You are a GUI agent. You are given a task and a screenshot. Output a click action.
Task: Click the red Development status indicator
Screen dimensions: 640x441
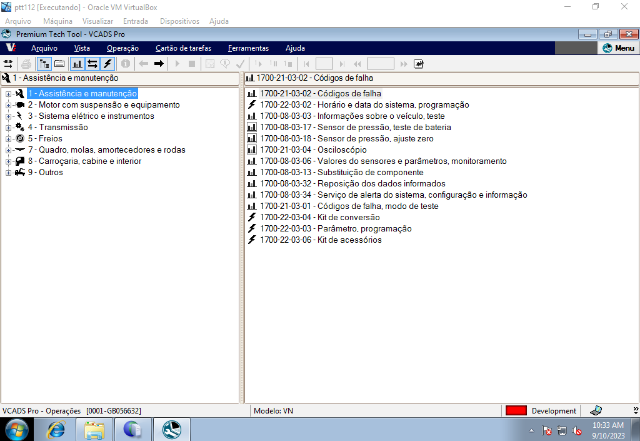click(516, 410)
